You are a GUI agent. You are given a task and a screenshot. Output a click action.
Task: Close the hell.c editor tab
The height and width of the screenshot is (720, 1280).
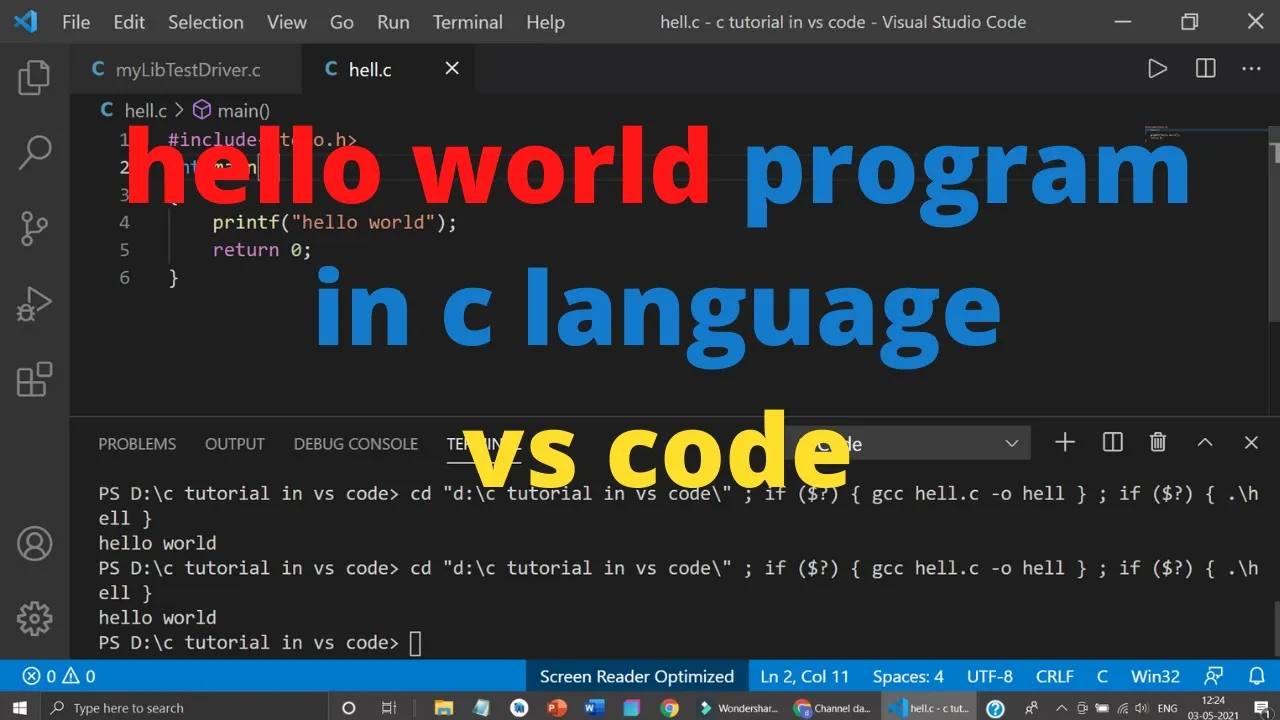click(x=452, y=68)
